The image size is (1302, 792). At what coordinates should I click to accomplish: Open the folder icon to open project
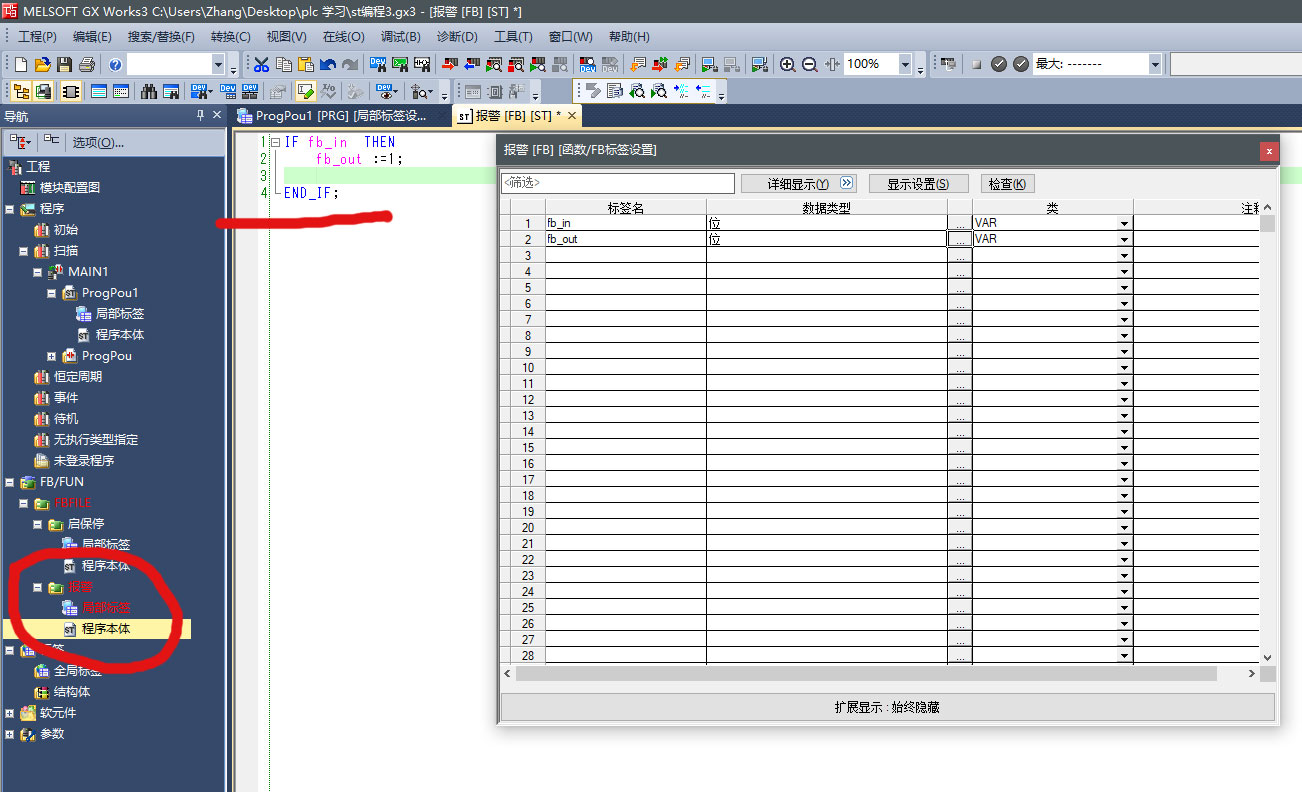(43, 65)
